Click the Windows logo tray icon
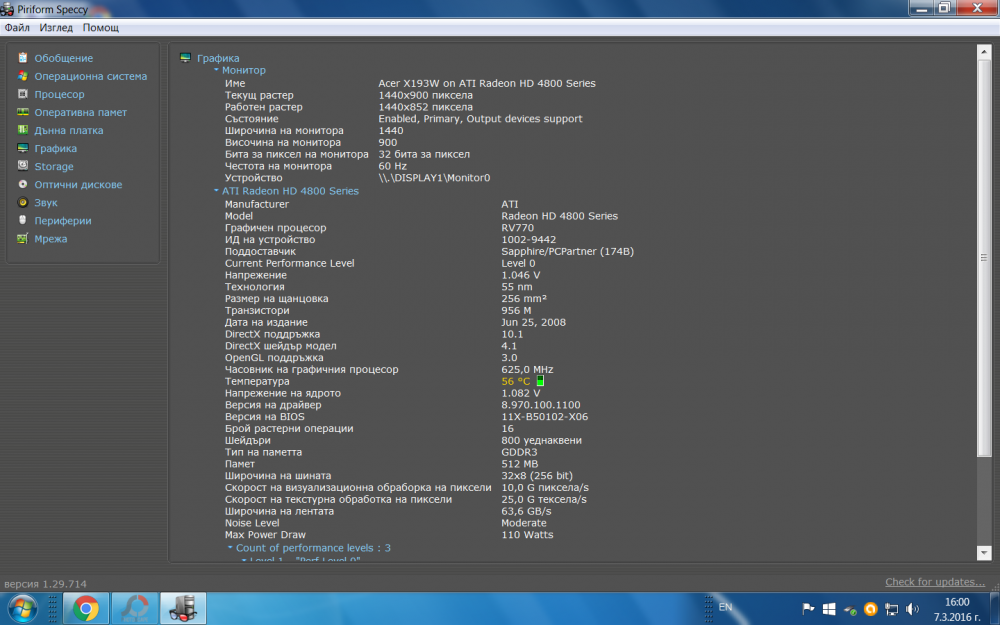1000x625 pixels. point(829,609)
